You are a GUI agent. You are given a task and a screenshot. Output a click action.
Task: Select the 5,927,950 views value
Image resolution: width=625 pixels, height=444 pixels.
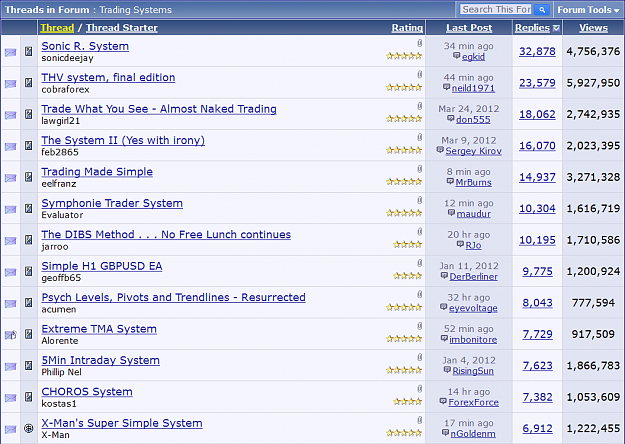[593, 83]
